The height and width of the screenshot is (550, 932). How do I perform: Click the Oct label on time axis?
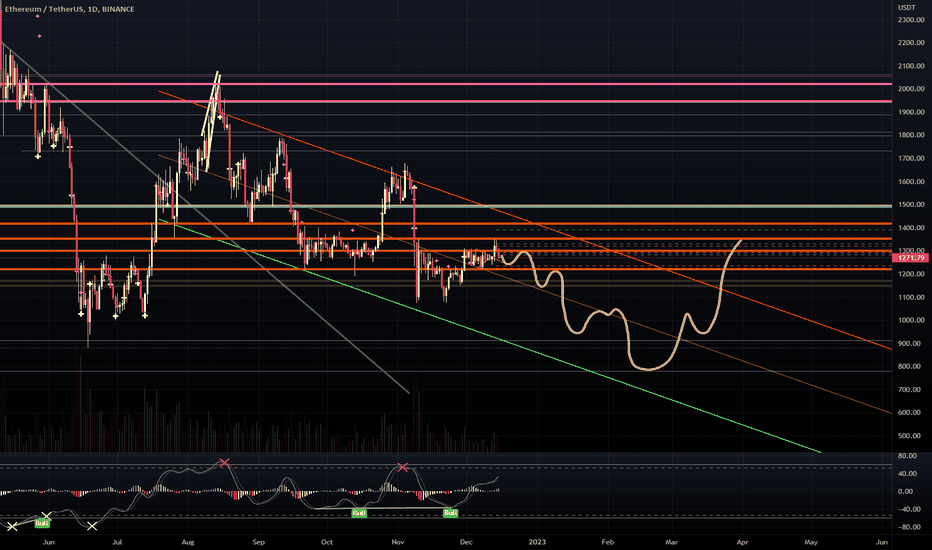327,542
